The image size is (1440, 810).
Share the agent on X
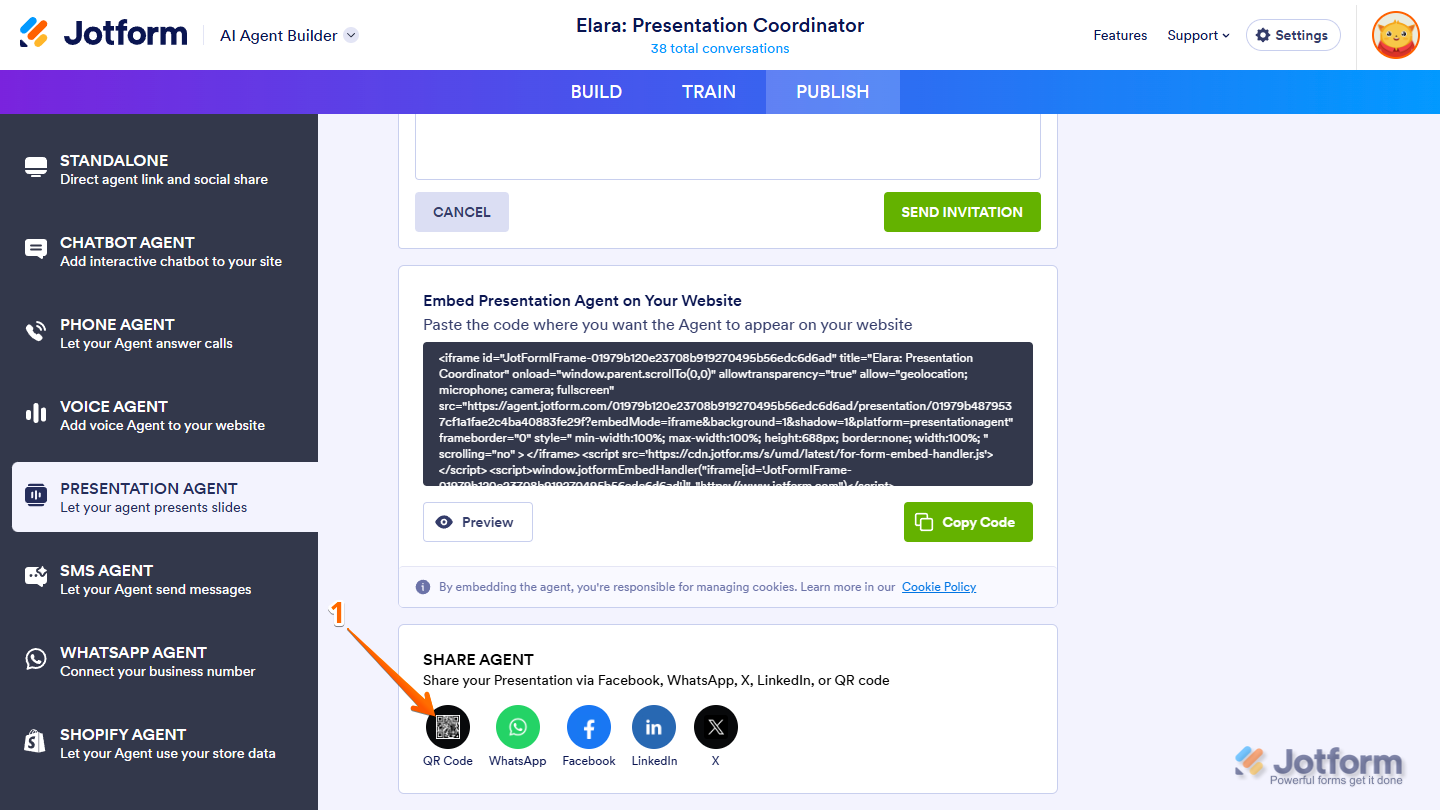(716, 727)
